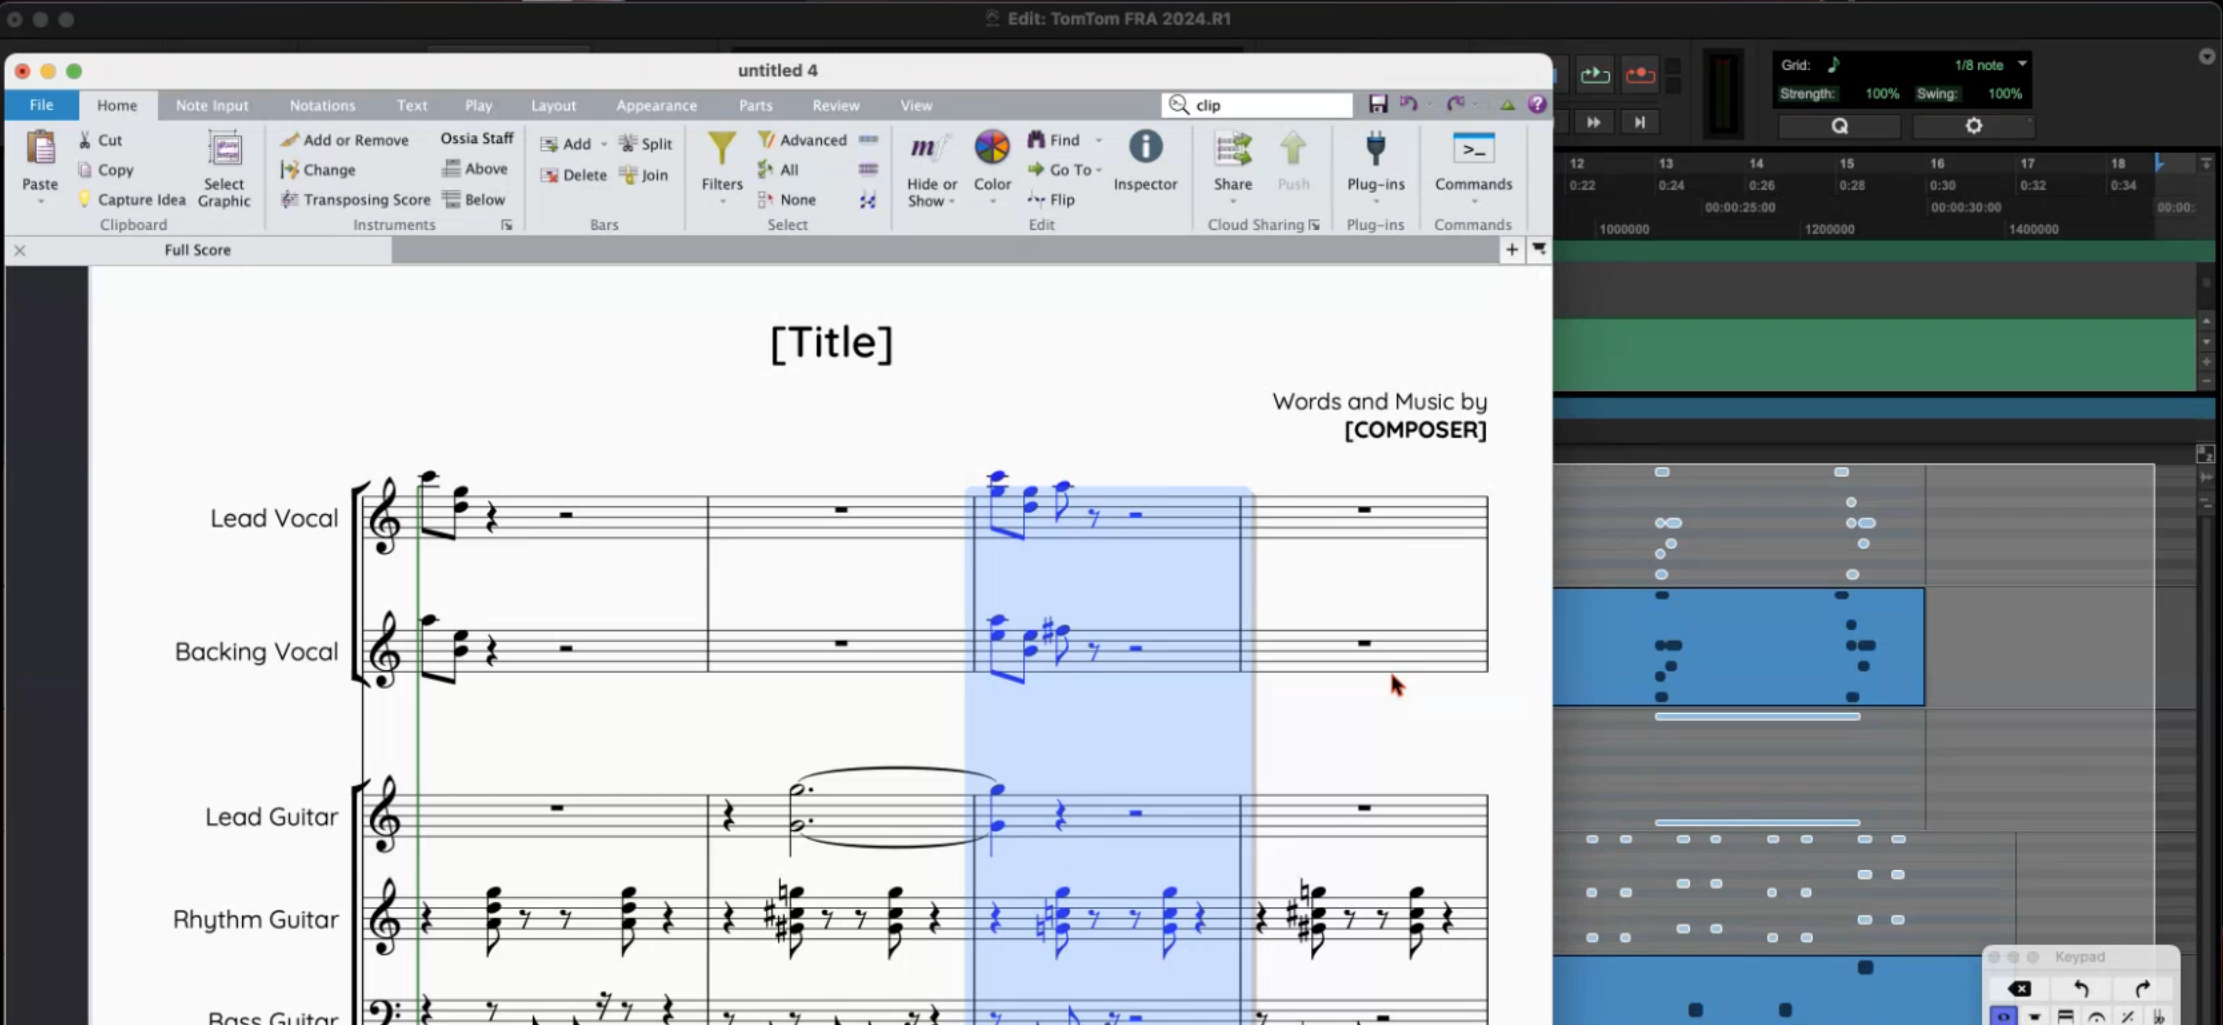Toggle loop playback in the transport
Screen dimensions: 2223x1025
tap(1594, 75)
